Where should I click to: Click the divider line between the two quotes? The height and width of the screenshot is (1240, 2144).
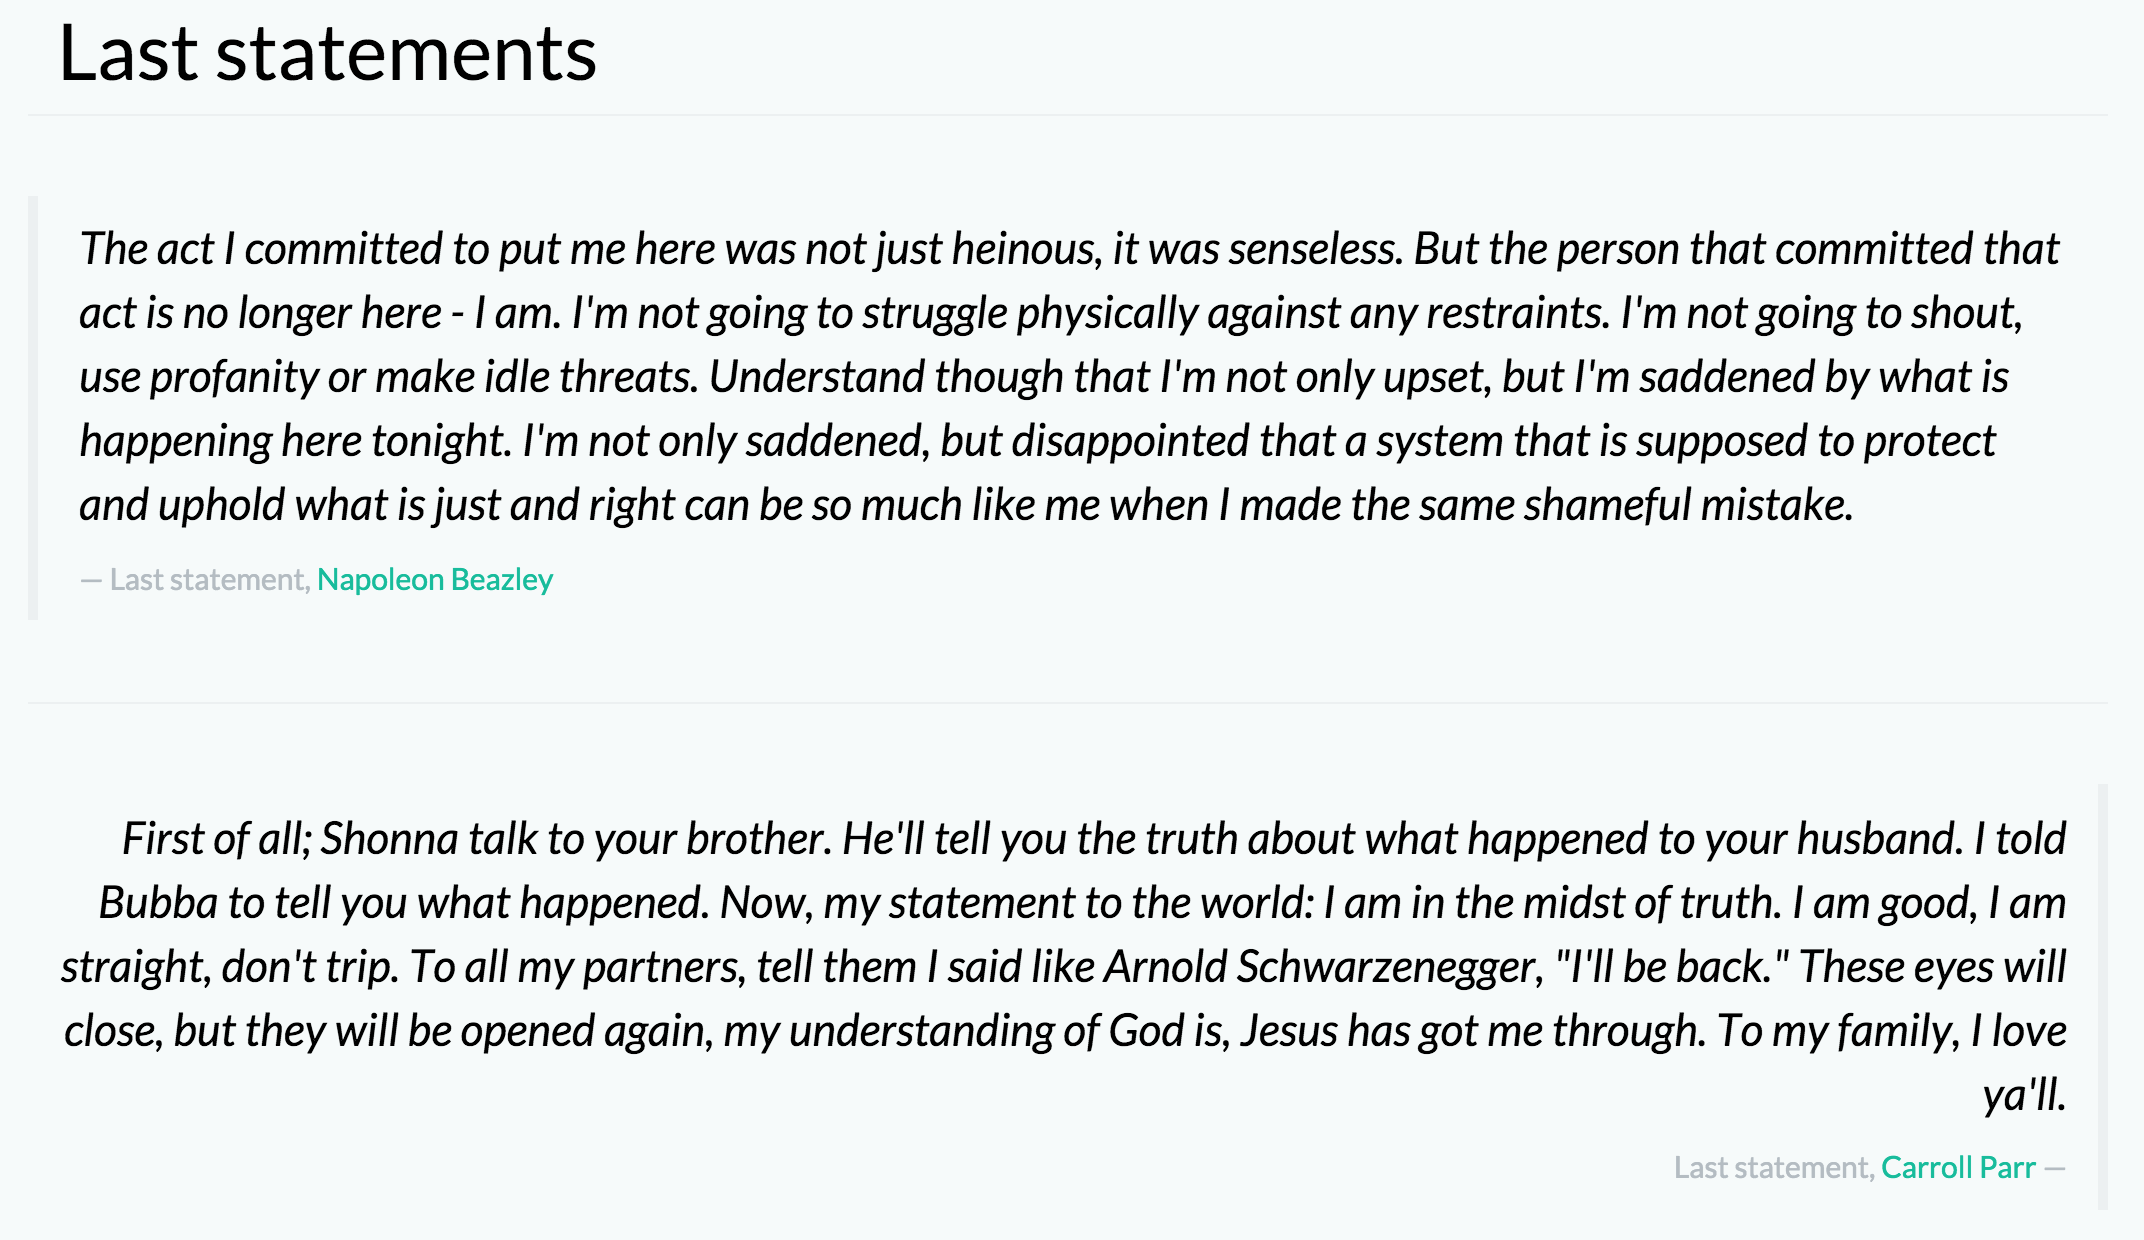(x=1068, y=703)
